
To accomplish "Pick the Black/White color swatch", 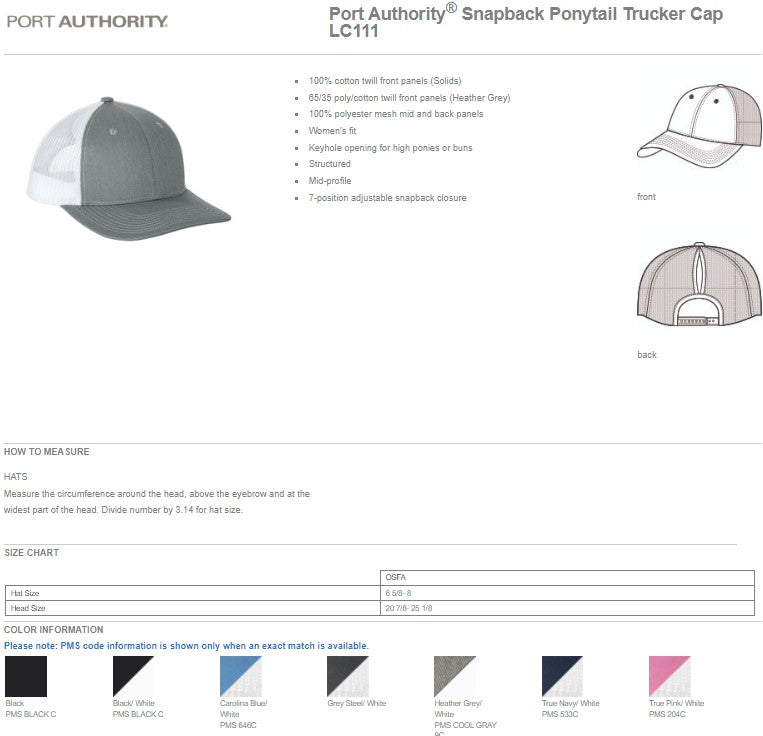I will [133, 676].
